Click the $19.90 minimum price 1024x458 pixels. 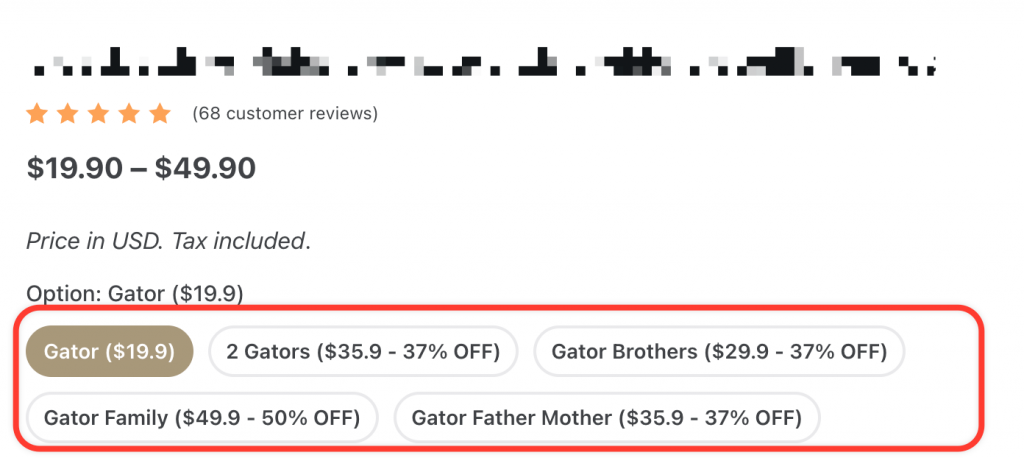[74, 169]
